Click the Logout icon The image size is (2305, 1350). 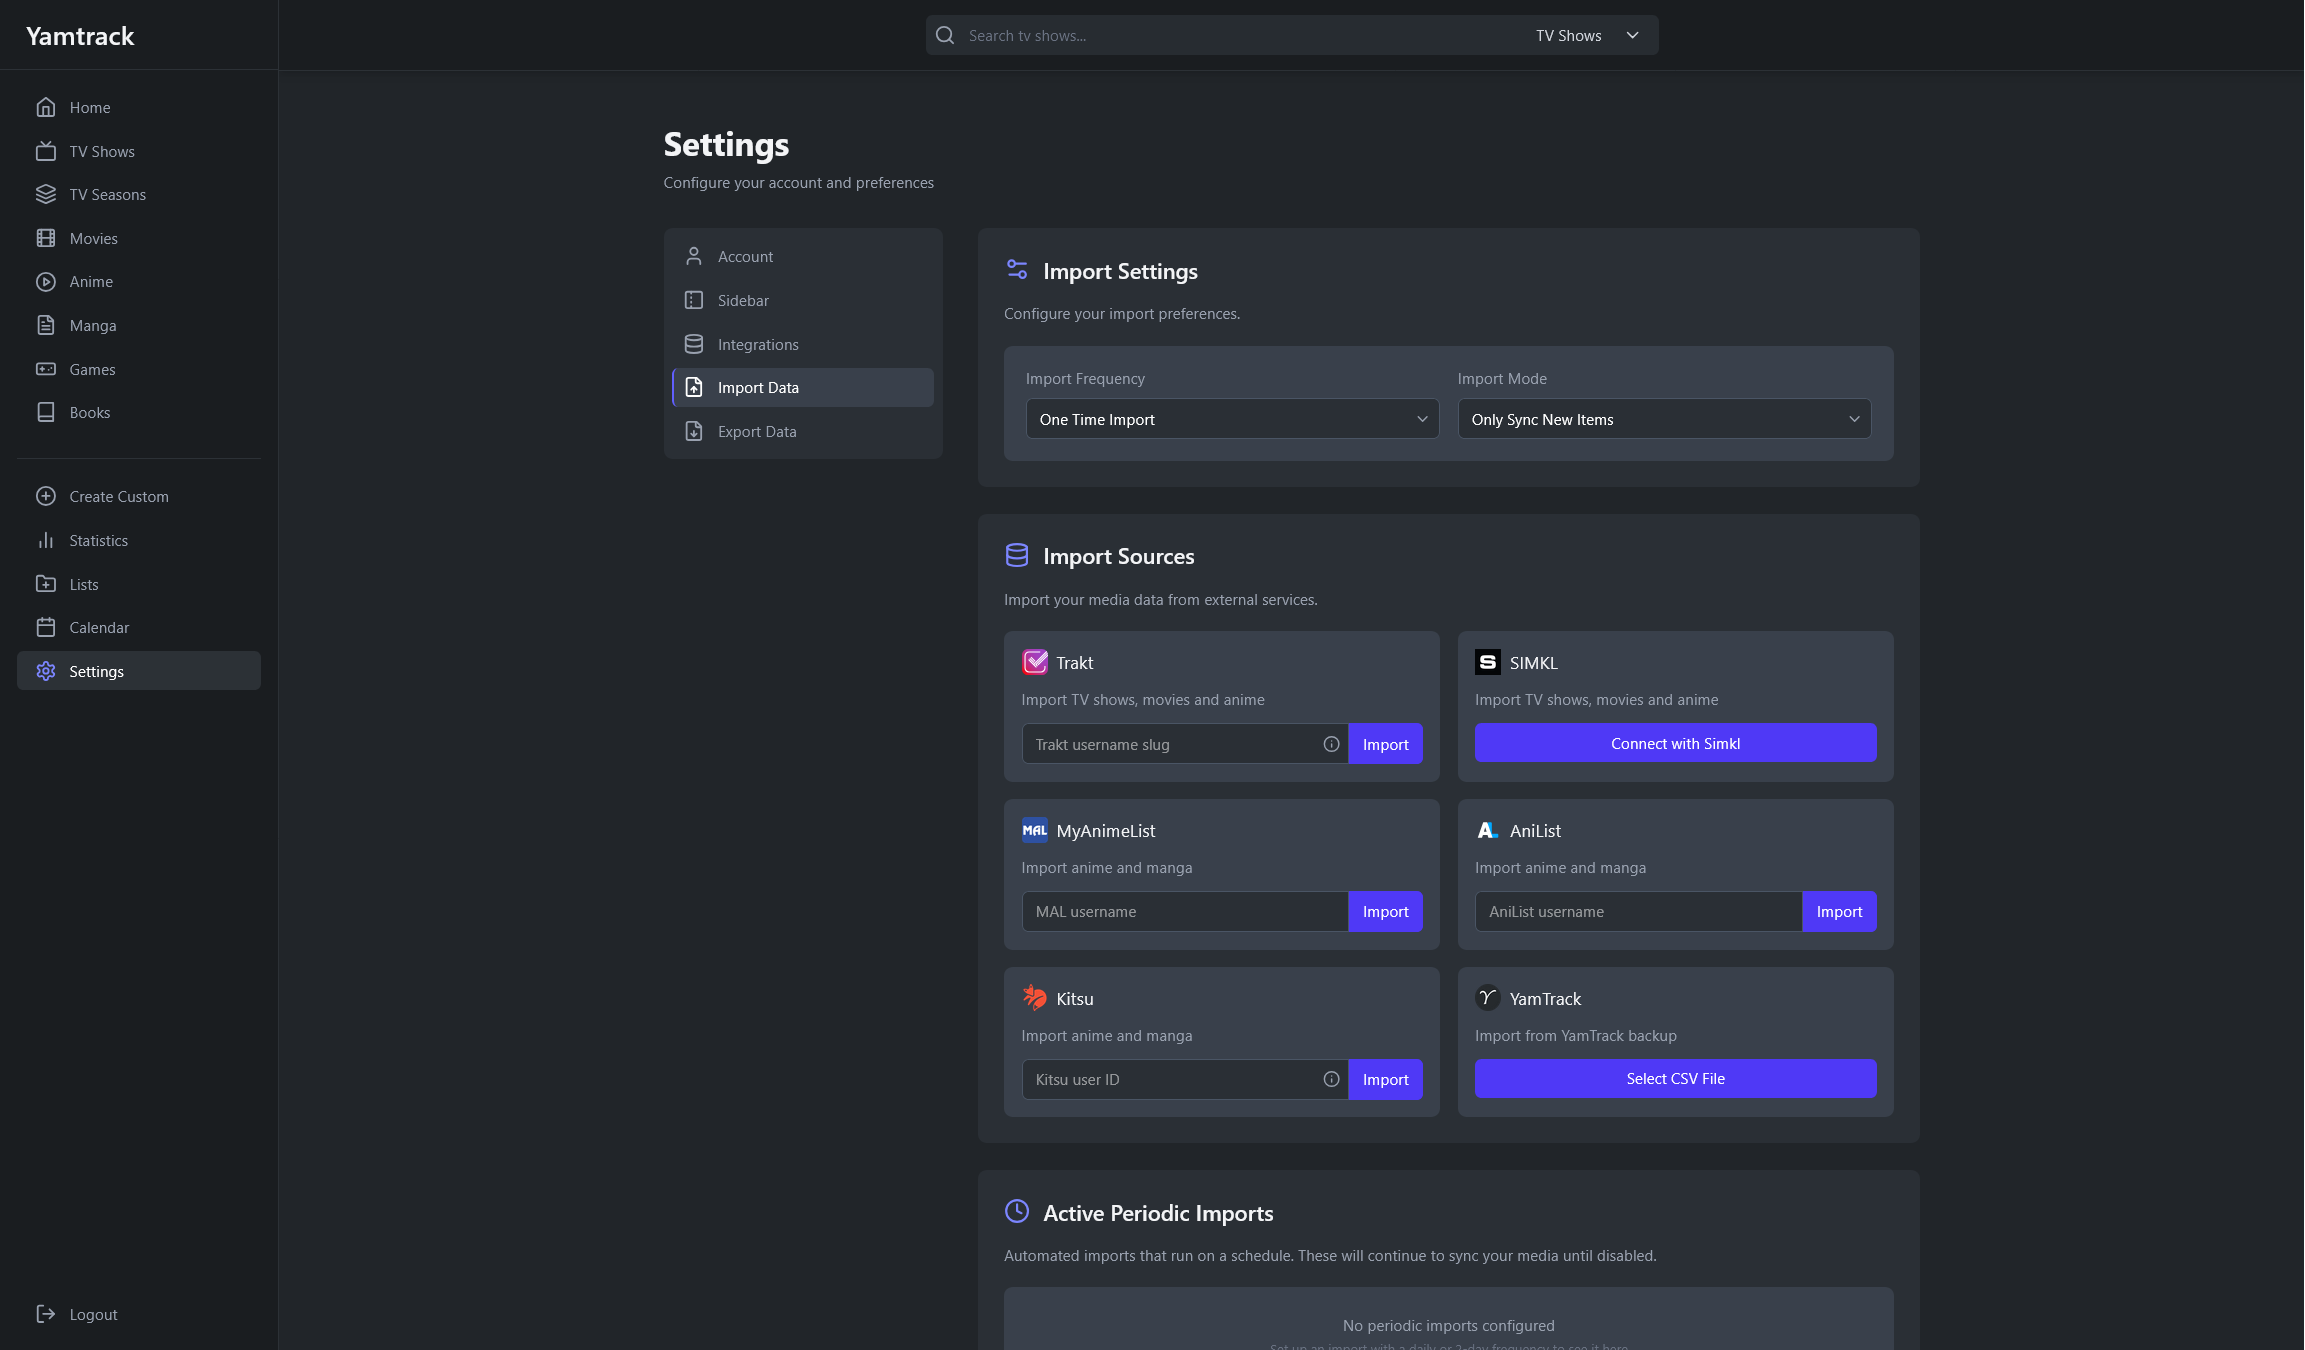click(46, 1314)
